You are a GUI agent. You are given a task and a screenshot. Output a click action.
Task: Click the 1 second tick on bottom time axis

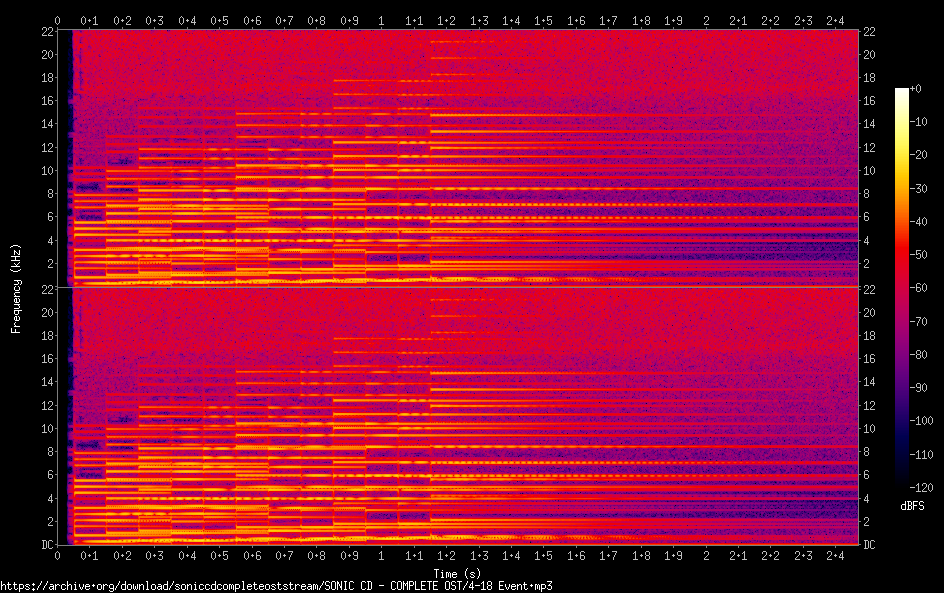382,555
